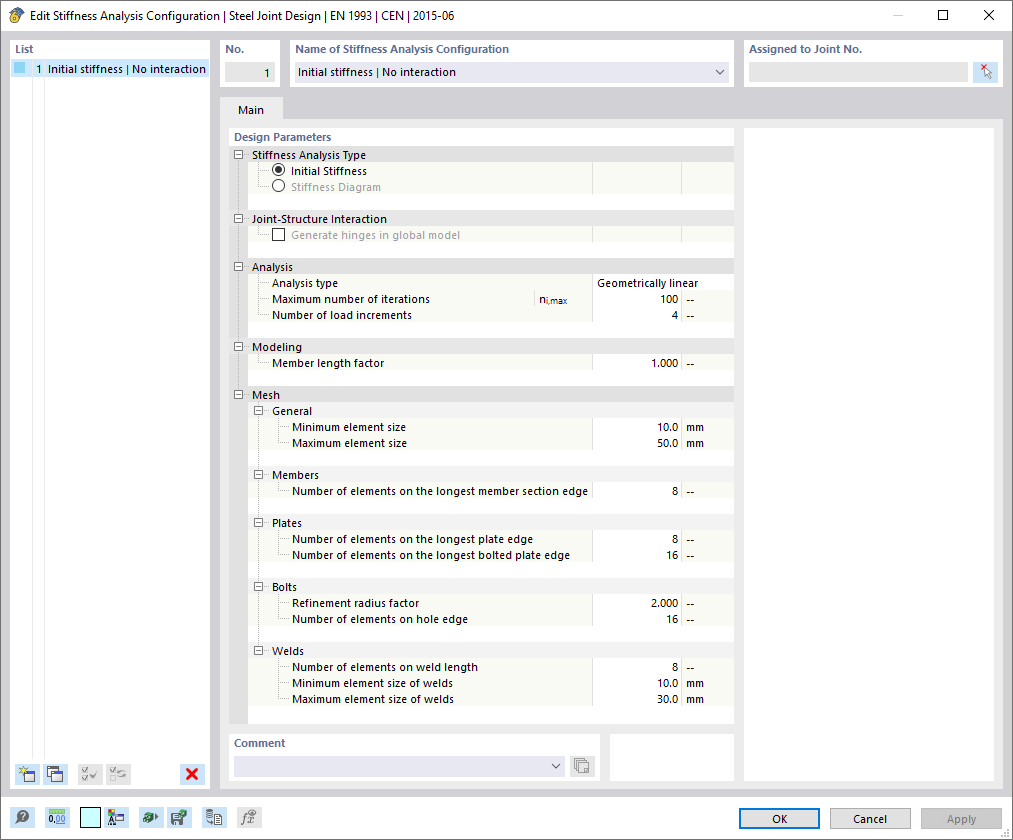Screen dimensions: 1013x840
Task: Collapse the Analysis section
Action: 238,266
